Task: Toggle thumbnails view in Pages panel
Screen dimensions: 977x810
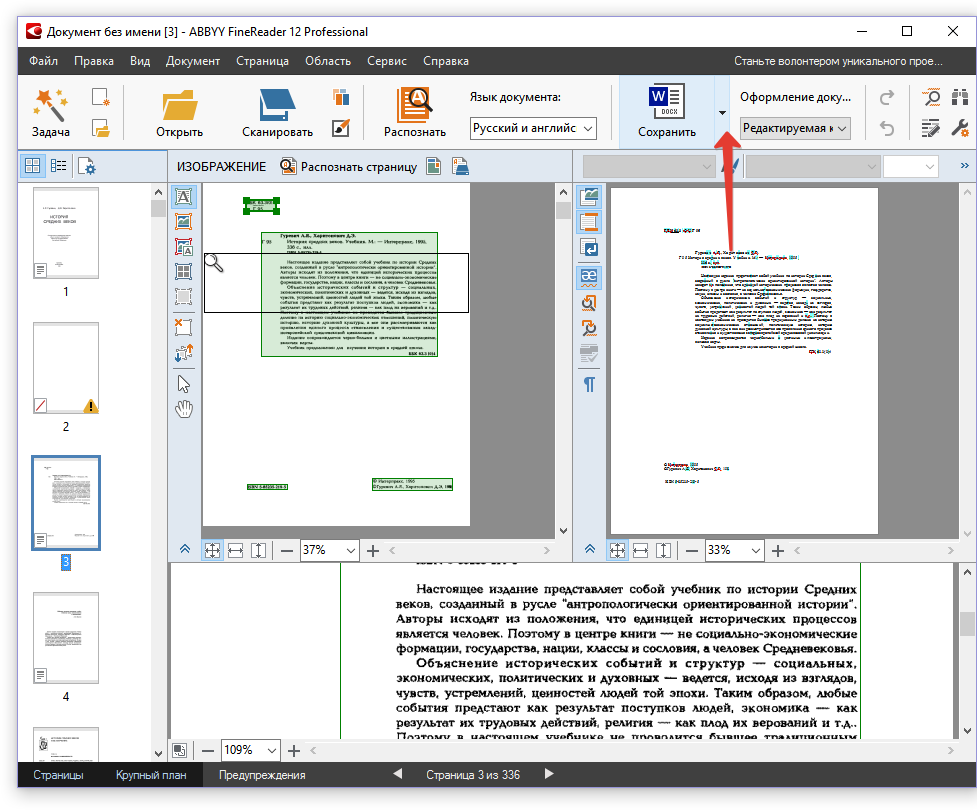Action: [x=33, y=166]
